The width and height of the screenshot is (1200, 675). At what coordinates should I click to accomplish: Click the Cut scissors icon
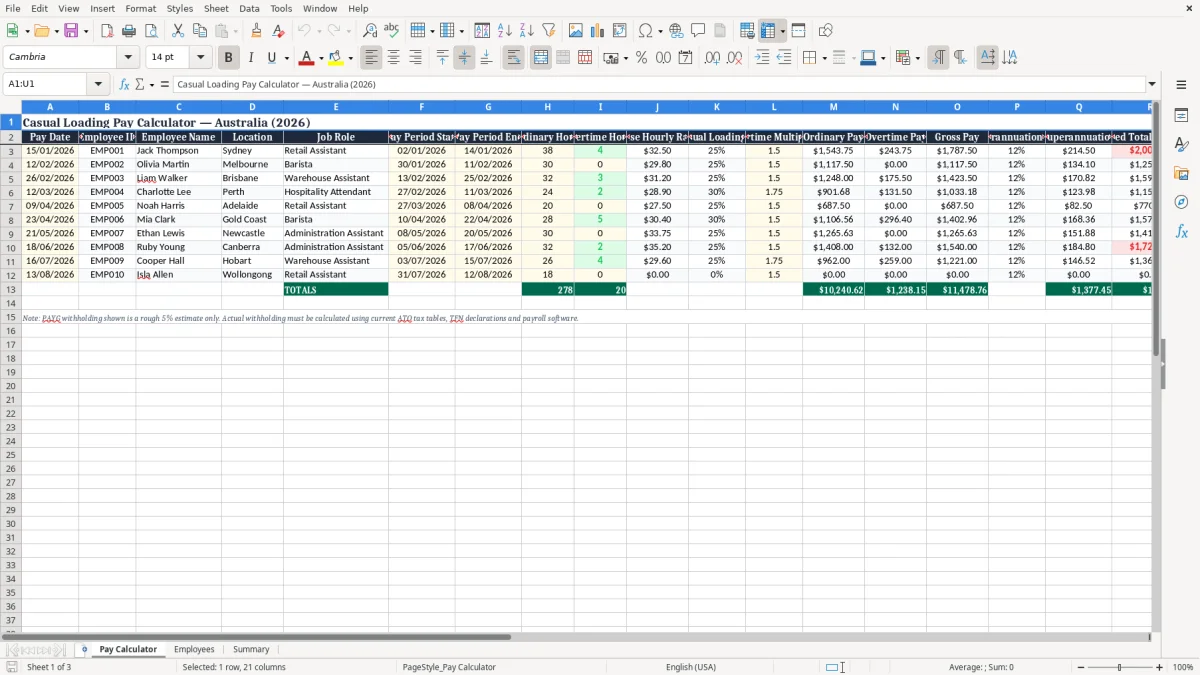[178, 31]
